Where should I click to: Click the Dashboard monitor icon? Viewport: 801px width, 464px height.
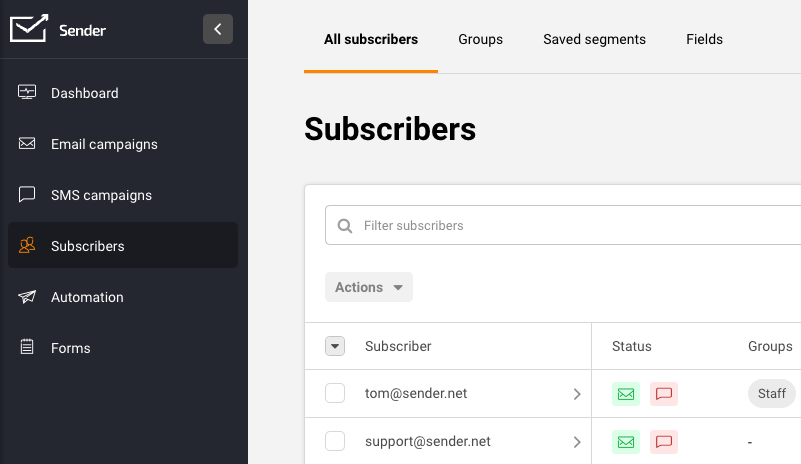[27, 93]
